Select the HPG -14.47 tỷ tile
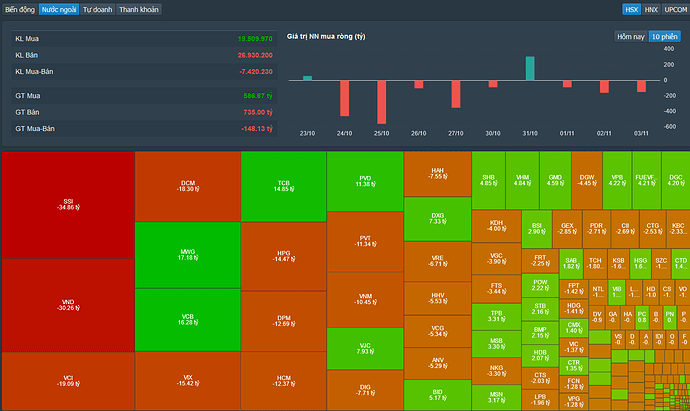Viewport: 690px width, 411px height. pos(284,256)
